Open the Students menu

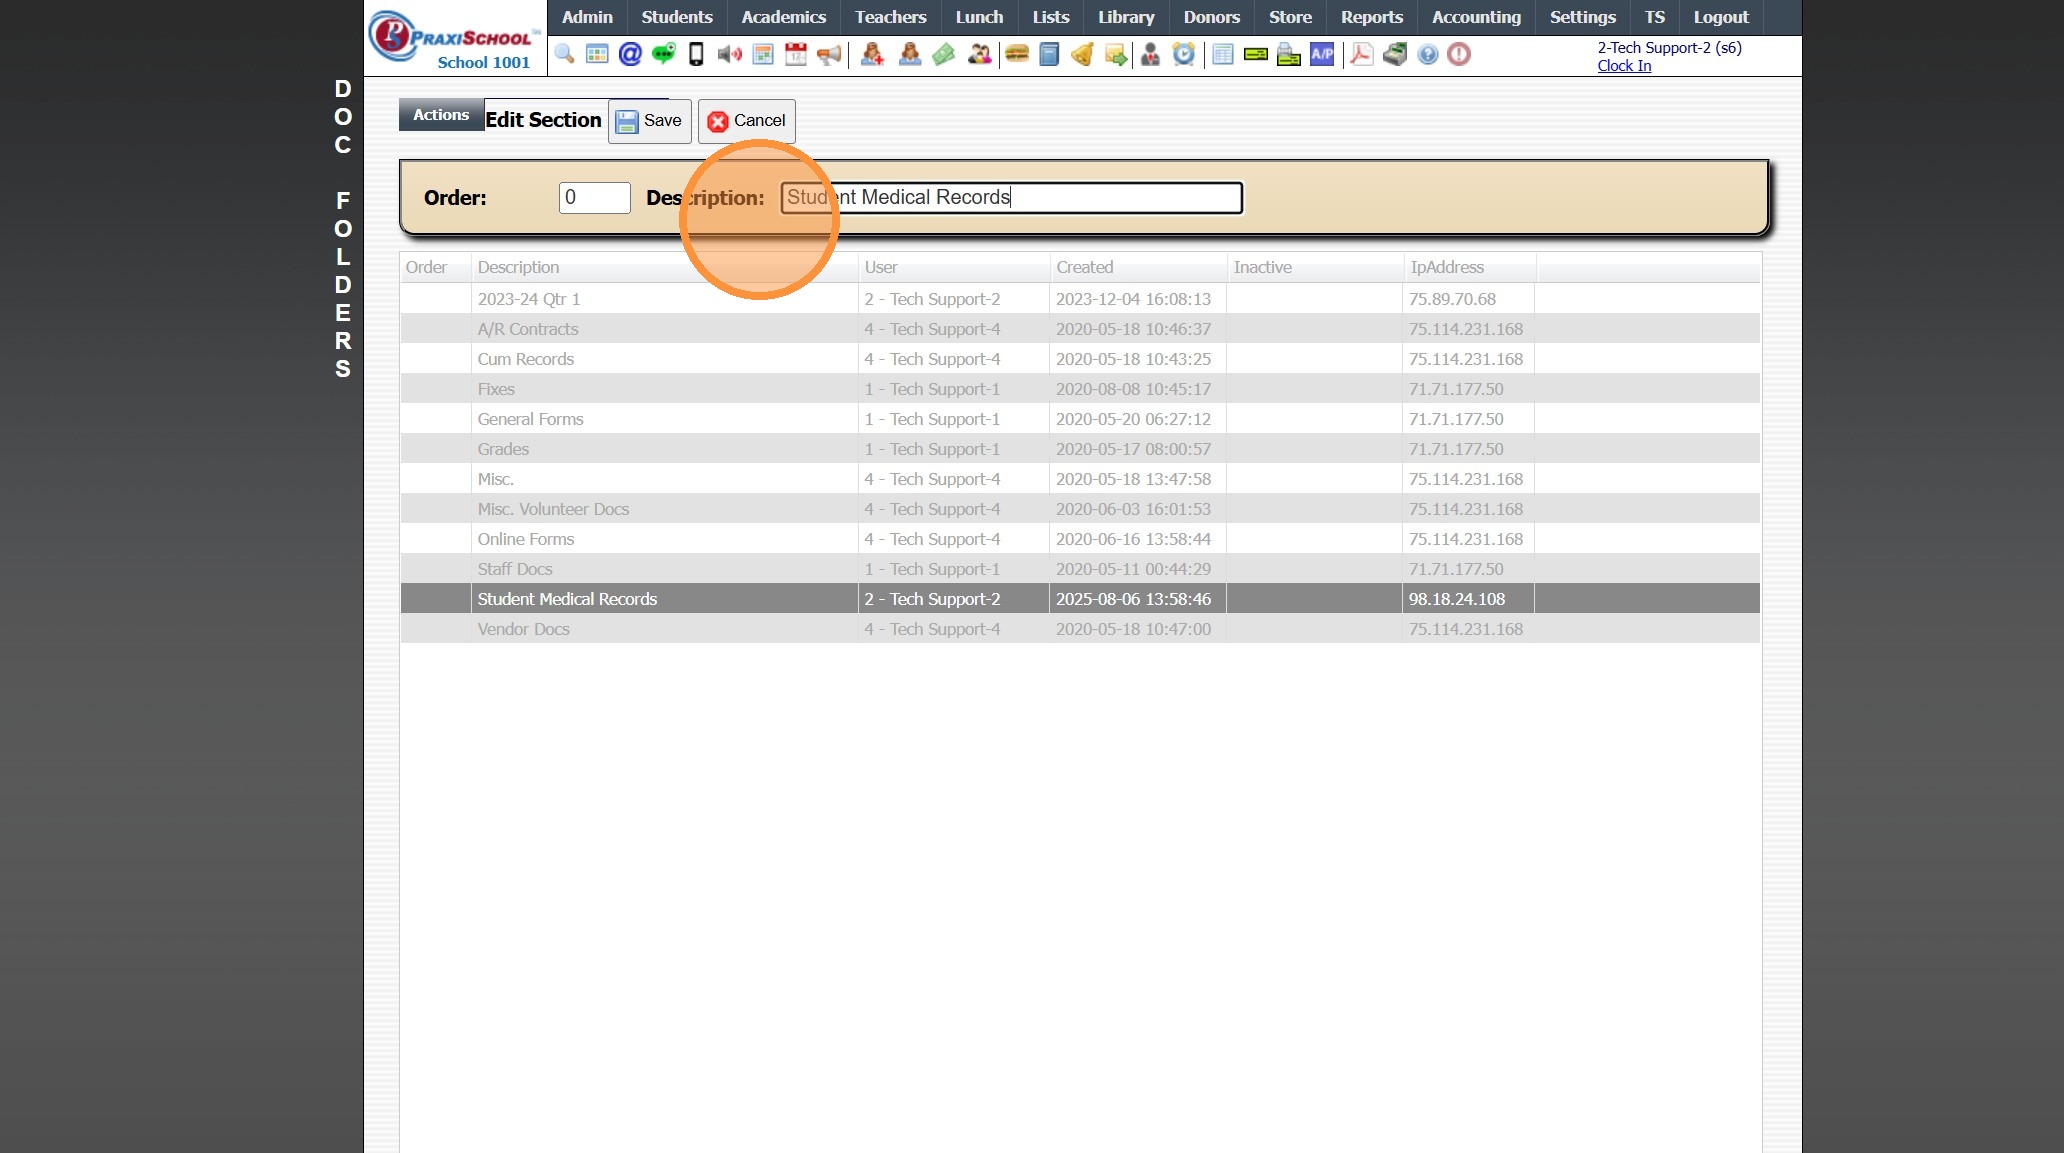pyautogui.click(x=677, y=17)
